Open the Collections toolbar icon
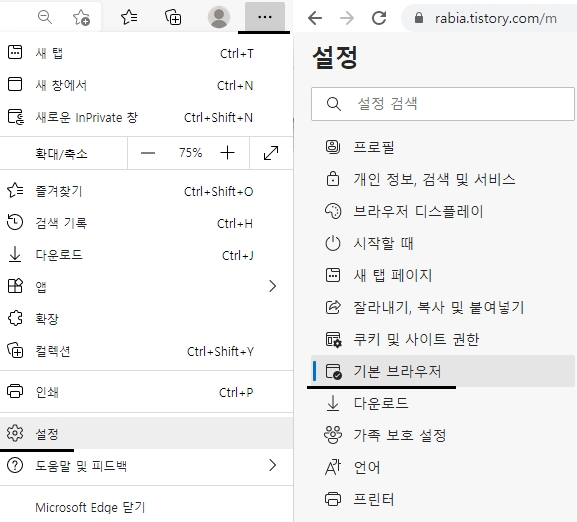This screenshot has width=577, height=522. click(x=173, y=17)
